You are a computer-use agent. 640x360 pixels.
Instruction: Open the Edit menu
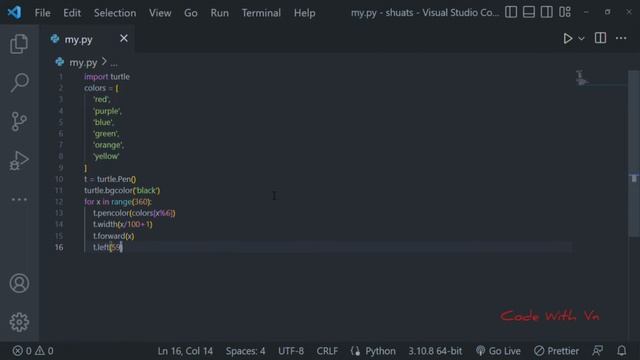[x=72, y=13]
